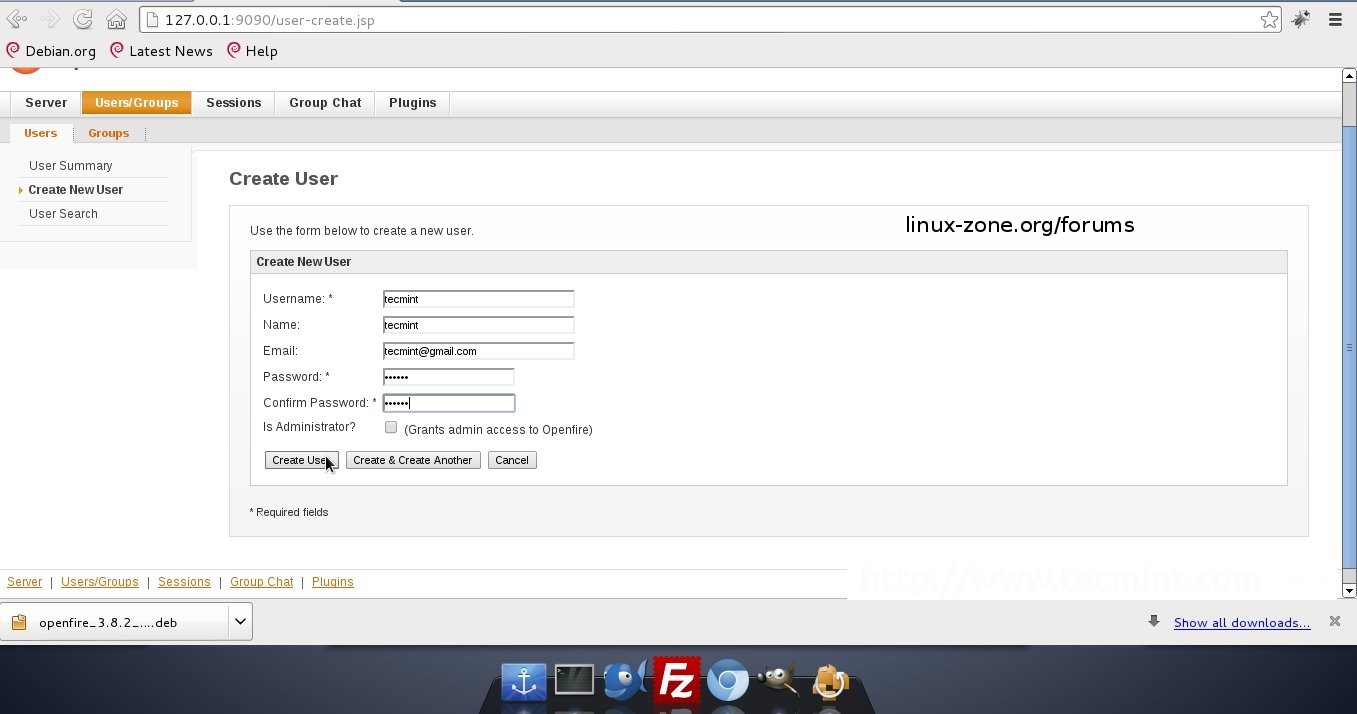Close the downloads bar

[1334, 621]
